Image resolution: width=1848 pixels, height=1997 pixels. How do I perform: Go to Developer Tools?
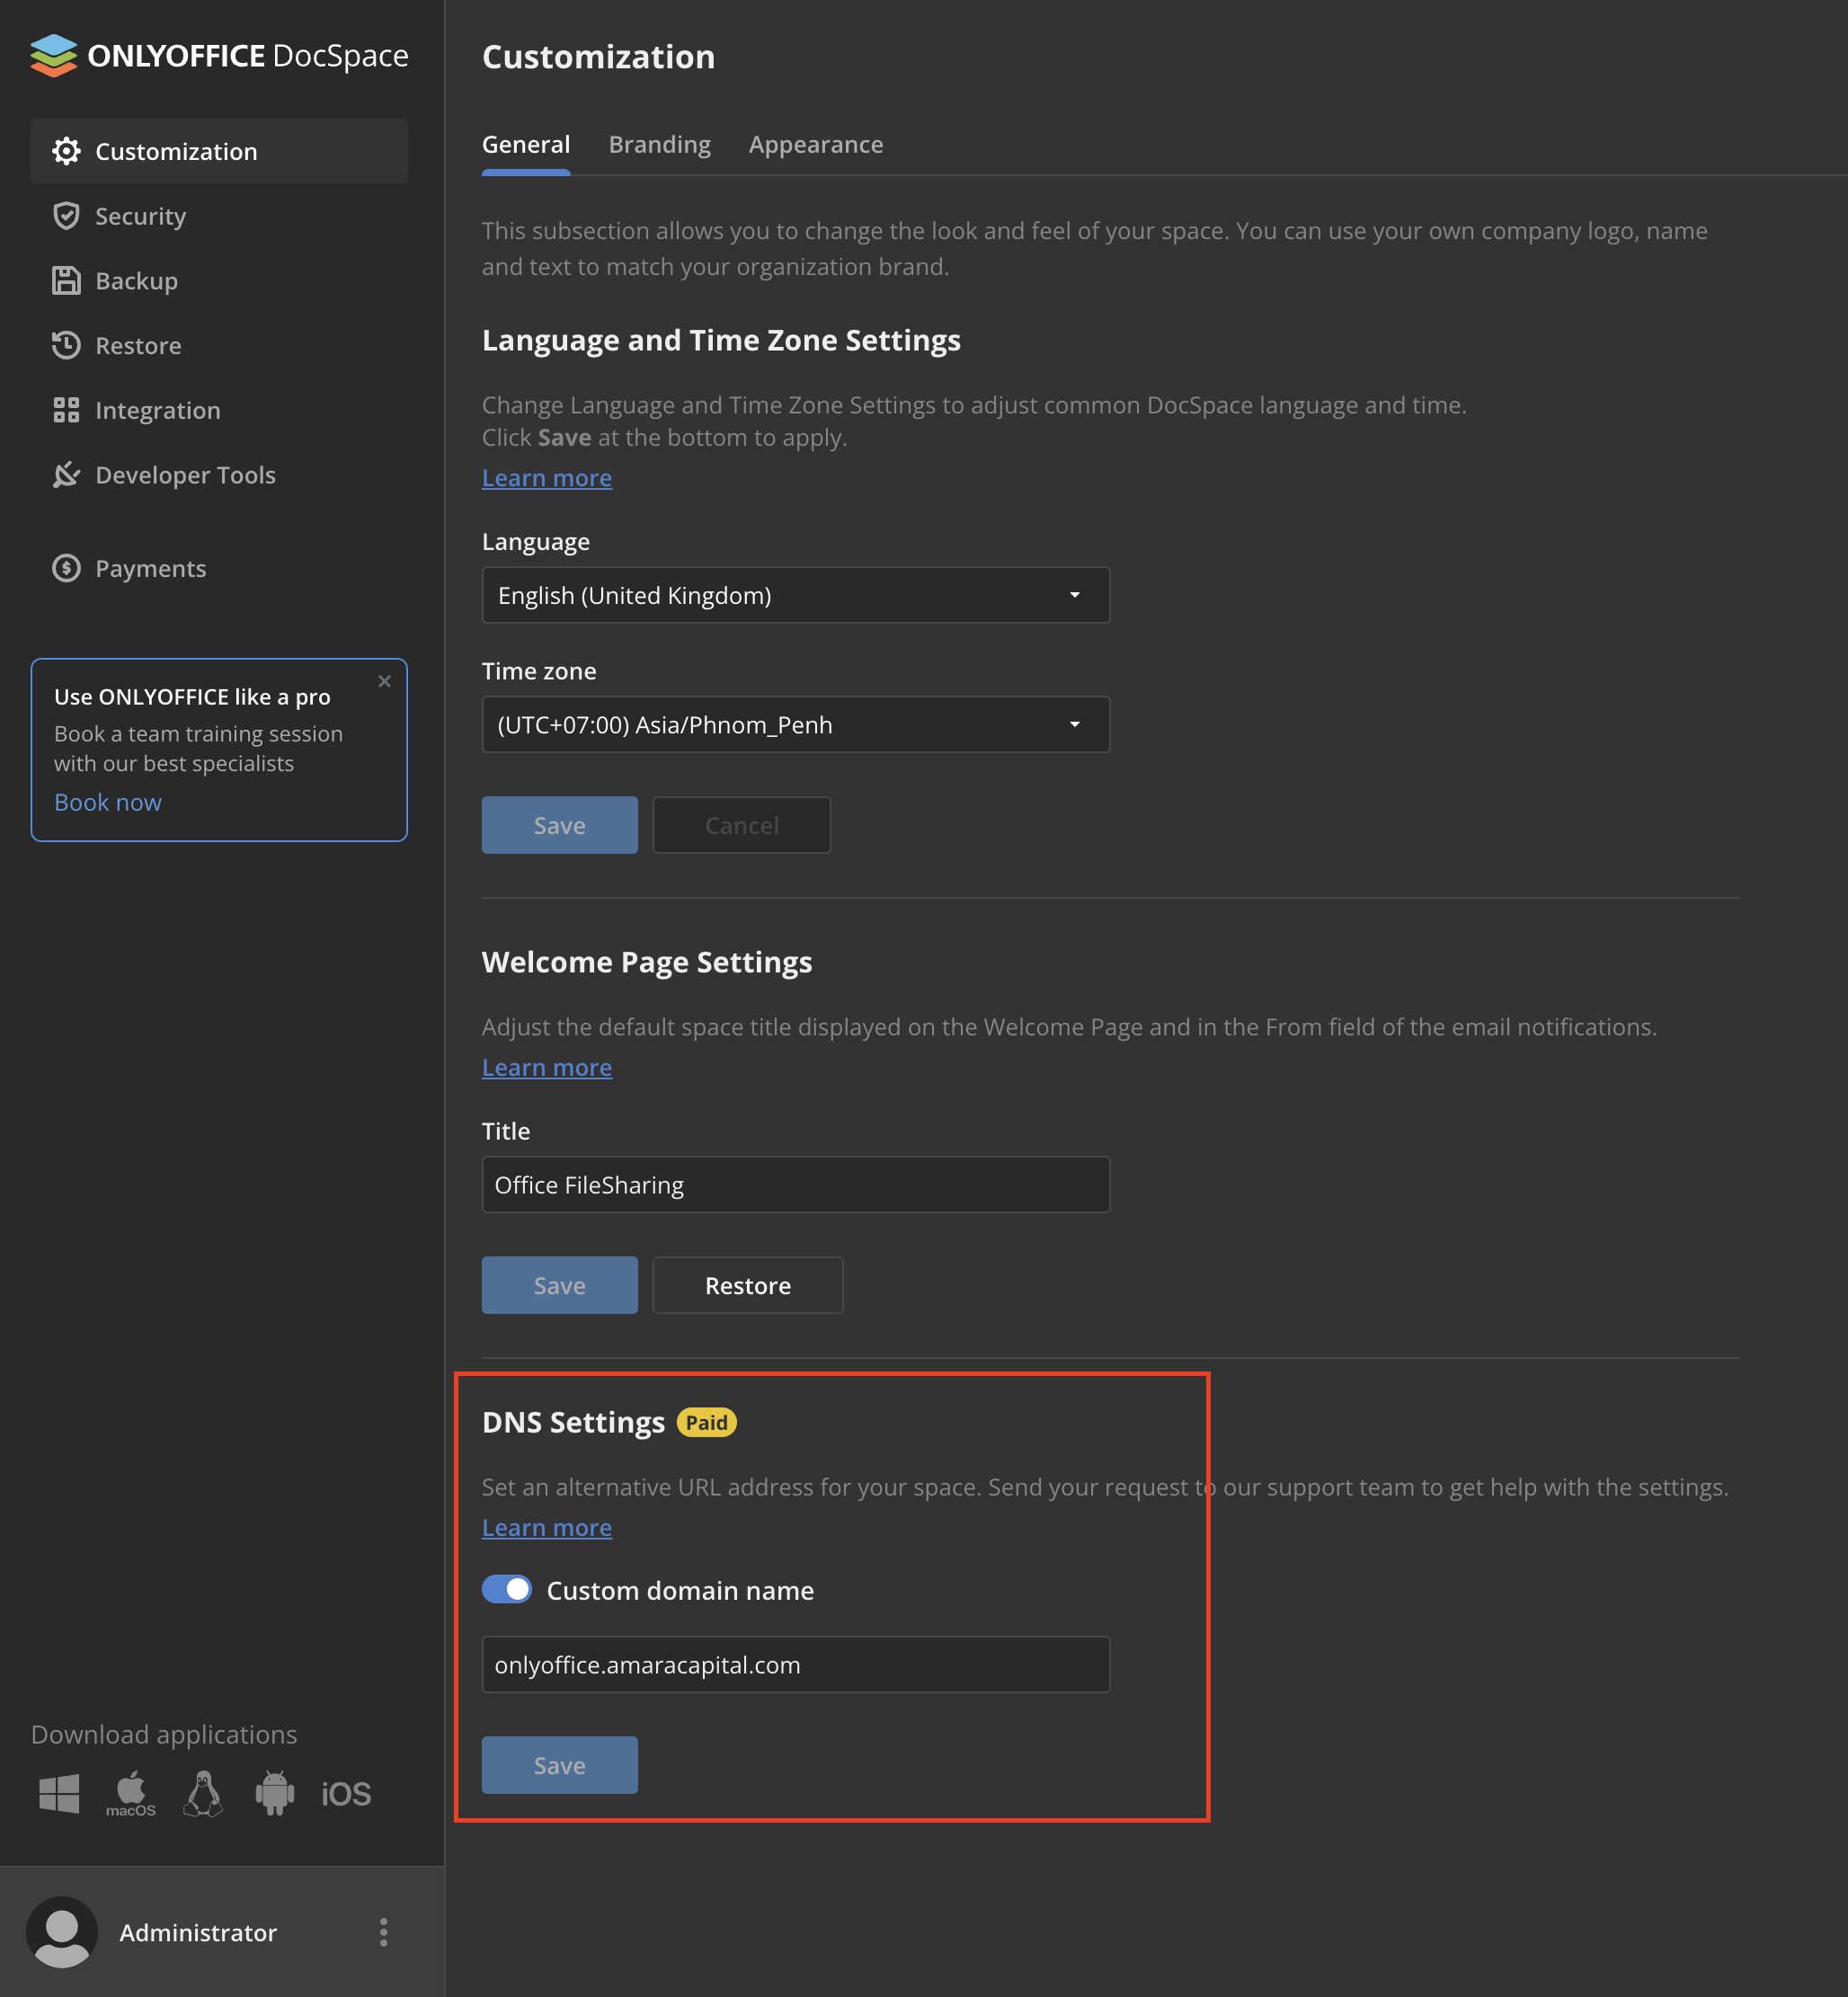tap(219, 475)
